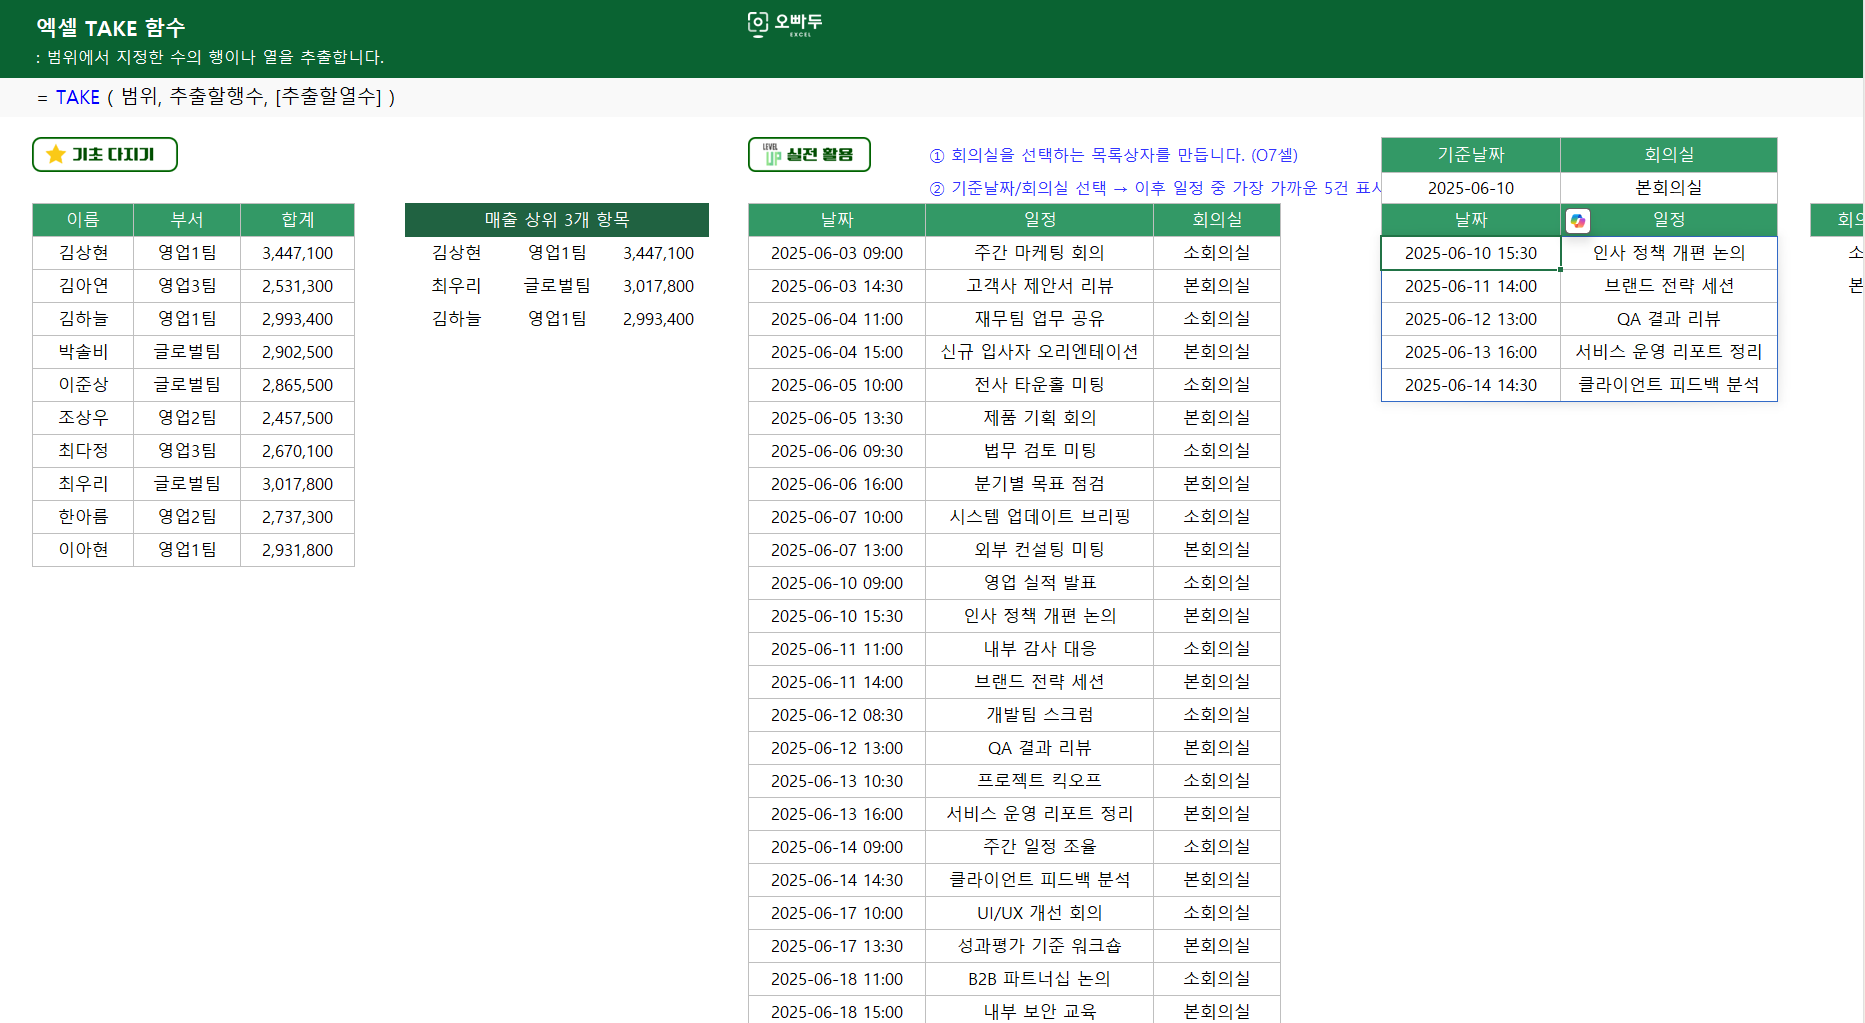
Task: Select the 전사 타운홀 미팅 cell
Action: pos(1039,385)
